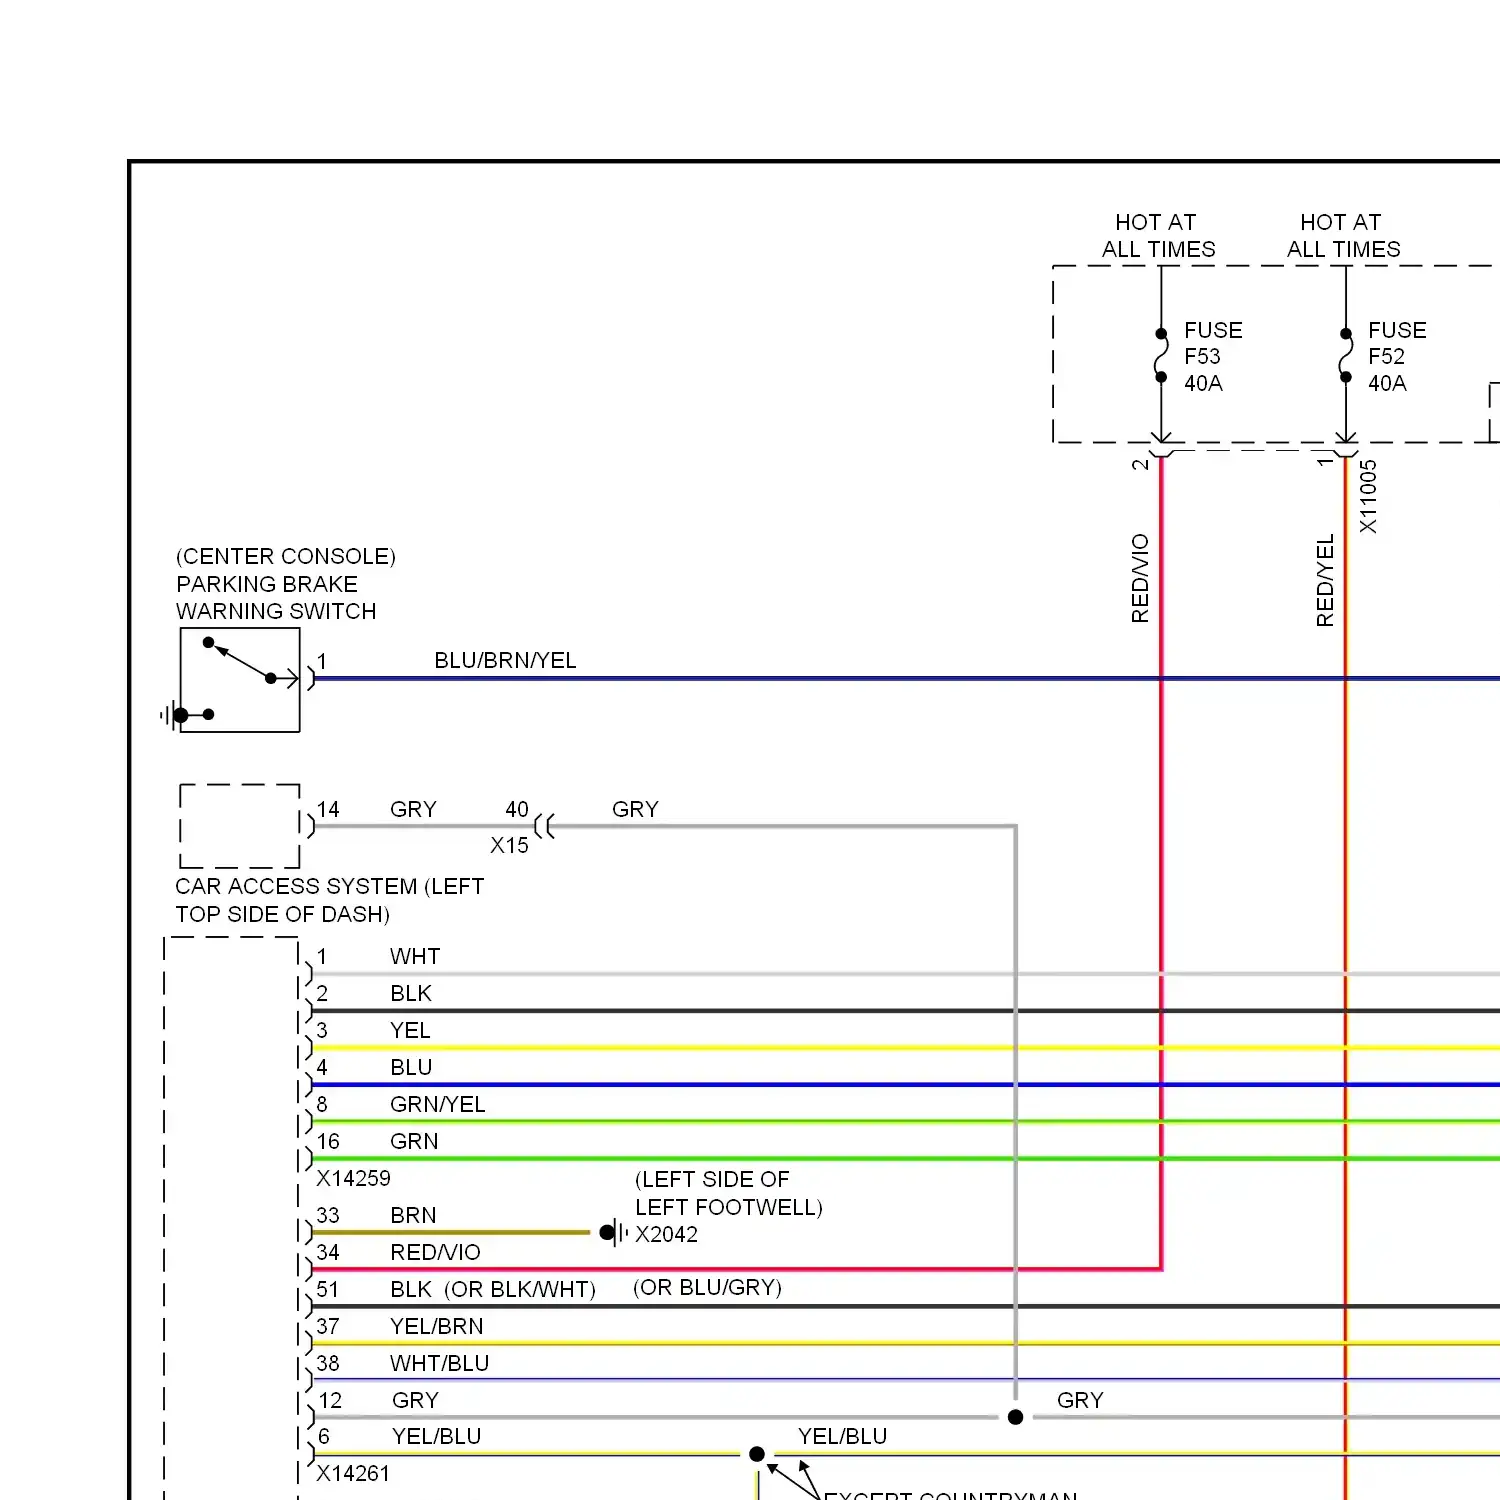Select the X14259 connector label

(353, 1179)
